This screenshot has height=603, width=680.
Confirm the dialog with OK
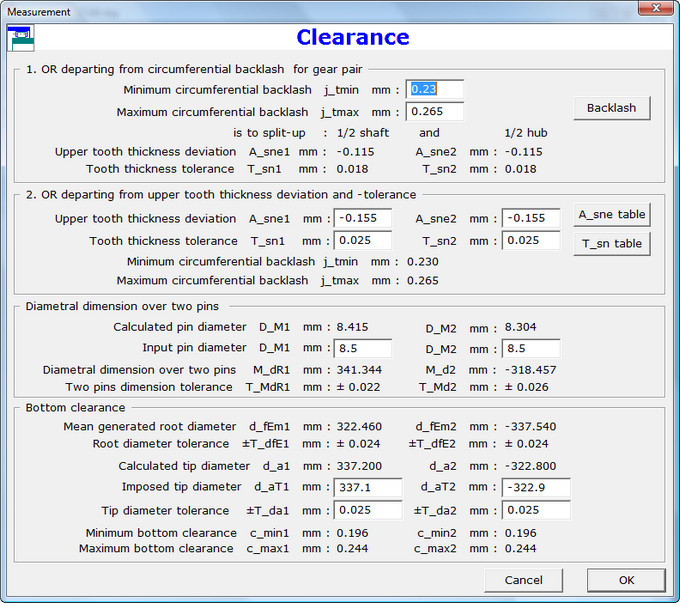pos(626,580)
